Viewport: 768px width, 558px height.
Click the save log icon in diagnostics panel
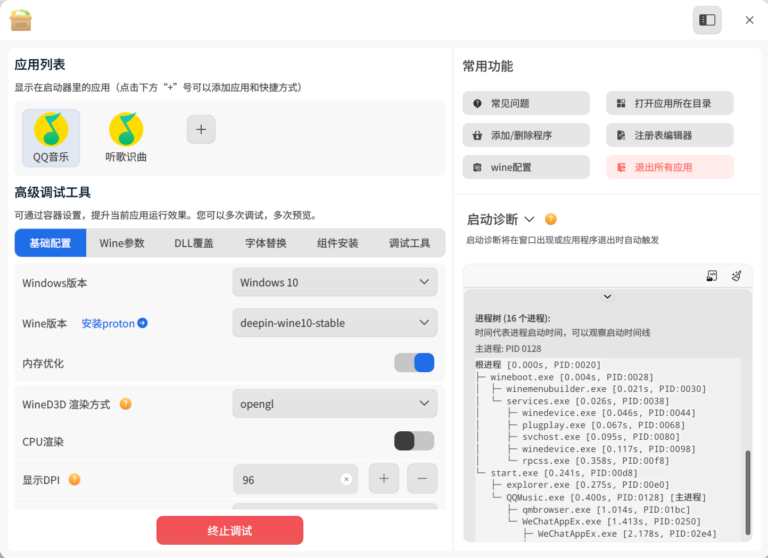(712, 276)
